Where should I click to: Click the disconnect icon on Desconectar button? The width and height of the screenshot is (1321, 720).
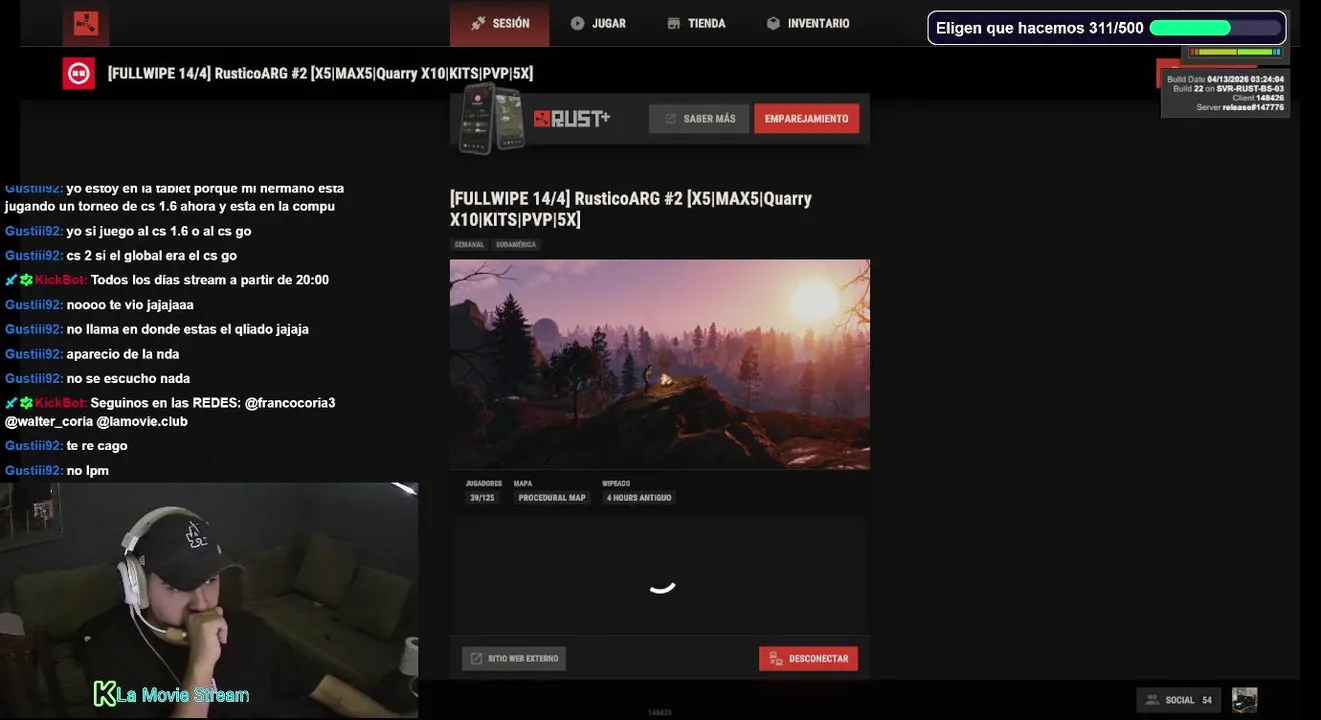pyautogui.click(x=774, y=659)
